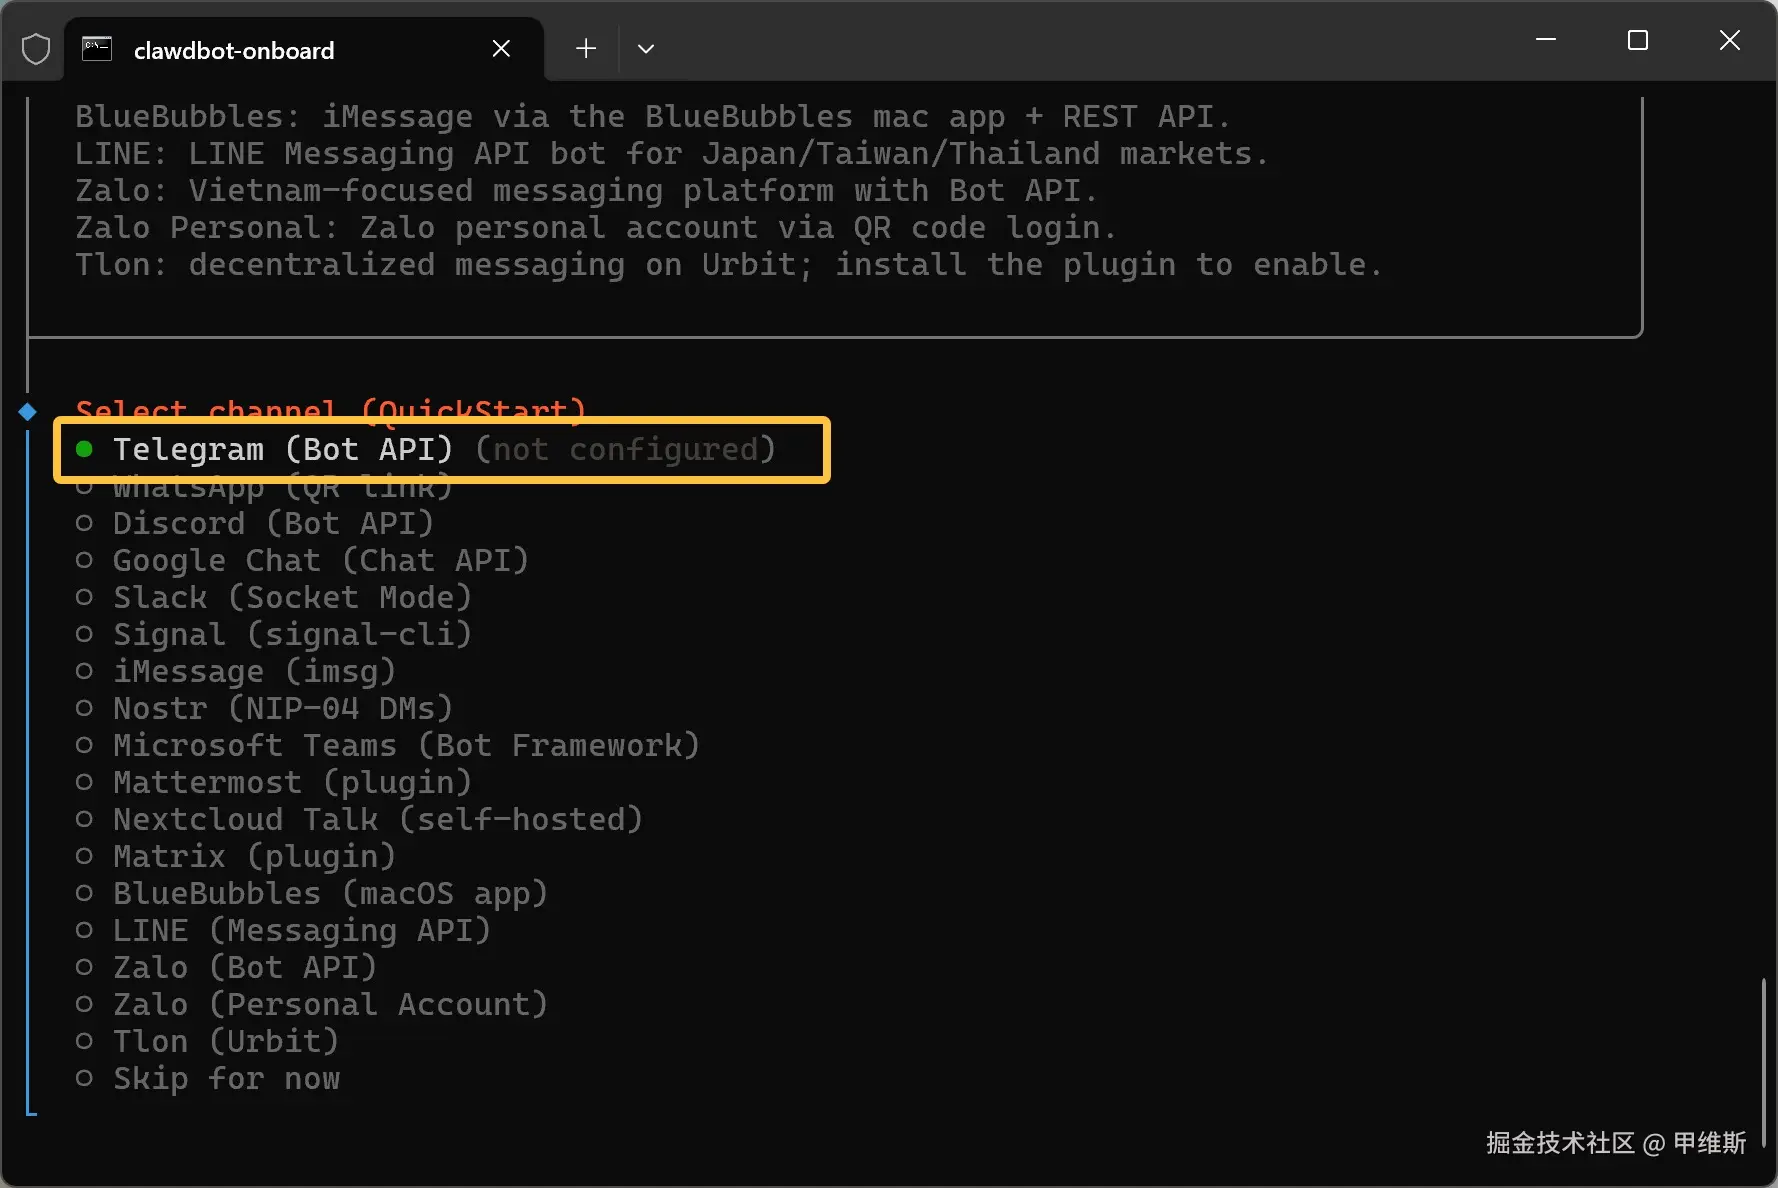Close the clawdbot-onboard tab

(x=501, y=49)
